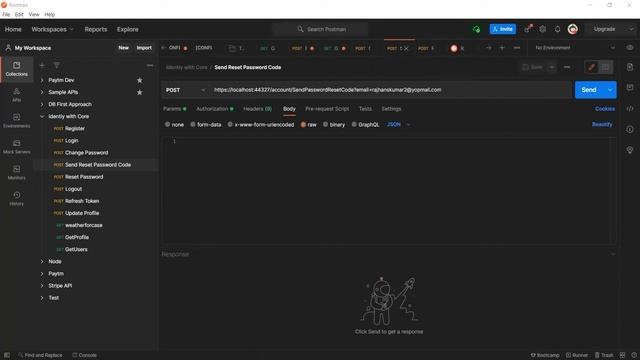Open the Send button dropdown arrow

click(610, 90)
